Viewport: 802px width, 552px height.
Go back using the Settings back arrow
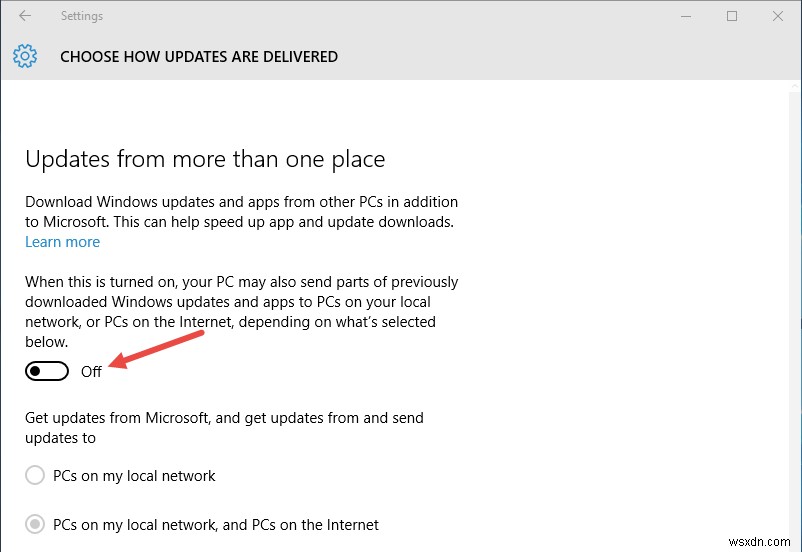point(25,16)
